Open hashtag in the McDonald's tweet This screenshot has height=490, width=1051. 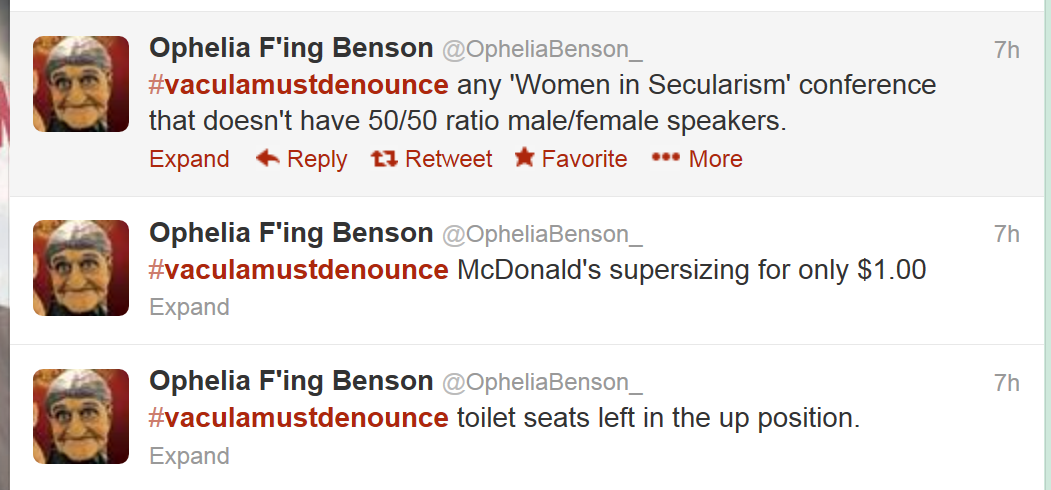[x=298, y=270]
